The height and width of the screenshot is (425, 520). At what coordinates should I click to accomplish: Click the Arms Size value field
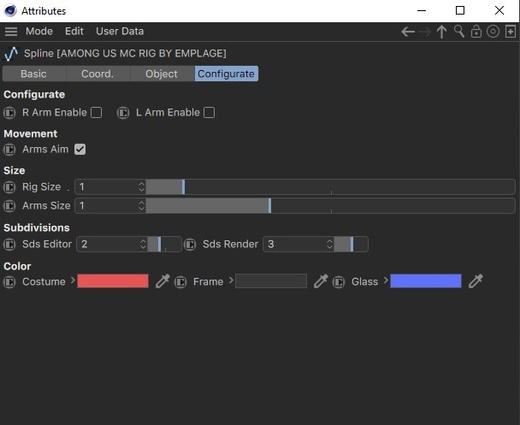(x=107, y=206)
